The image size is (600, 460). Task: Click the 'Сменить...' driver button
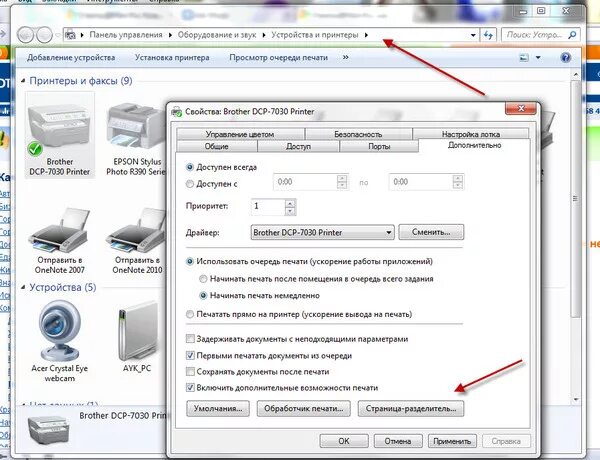point(431,232)
